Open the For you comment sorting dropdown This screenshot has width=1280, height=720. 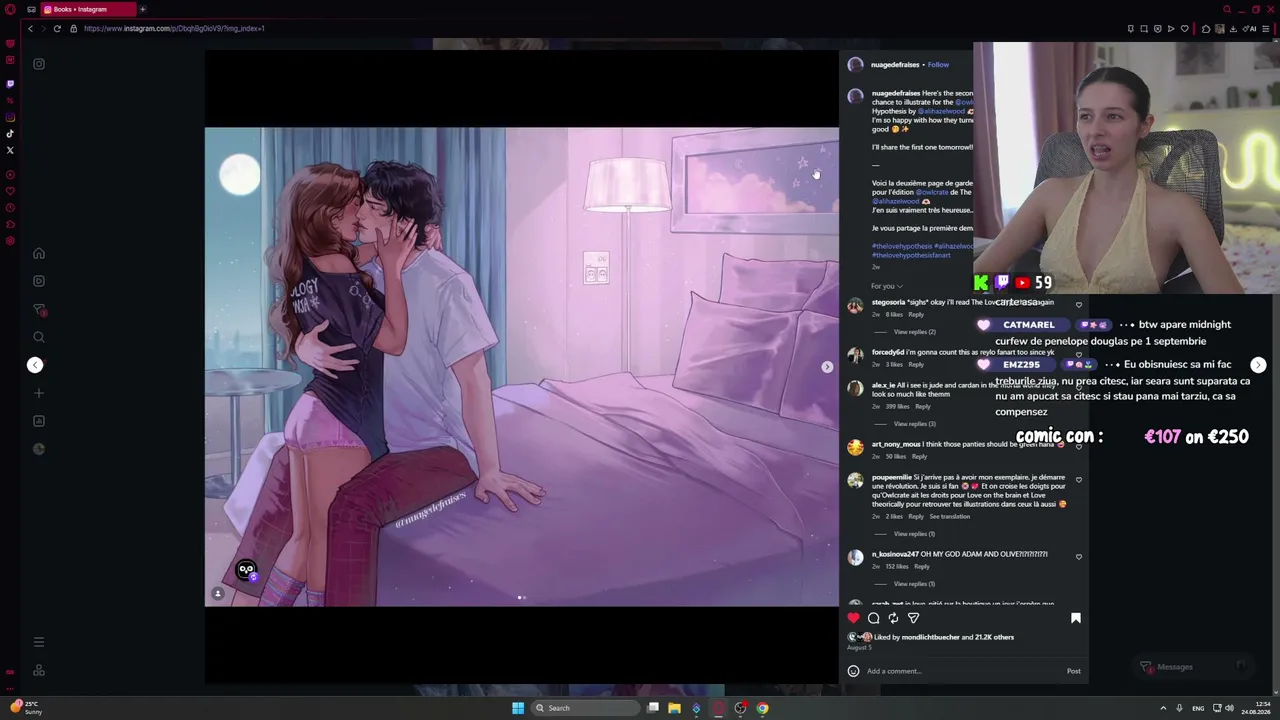[x=886, y=286]
